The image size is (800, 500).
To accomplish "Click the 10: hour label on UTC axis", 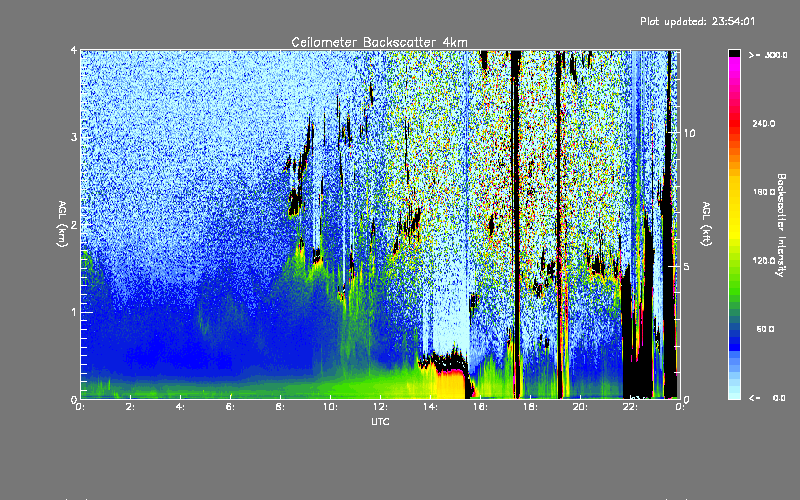I will click(330, 407).
